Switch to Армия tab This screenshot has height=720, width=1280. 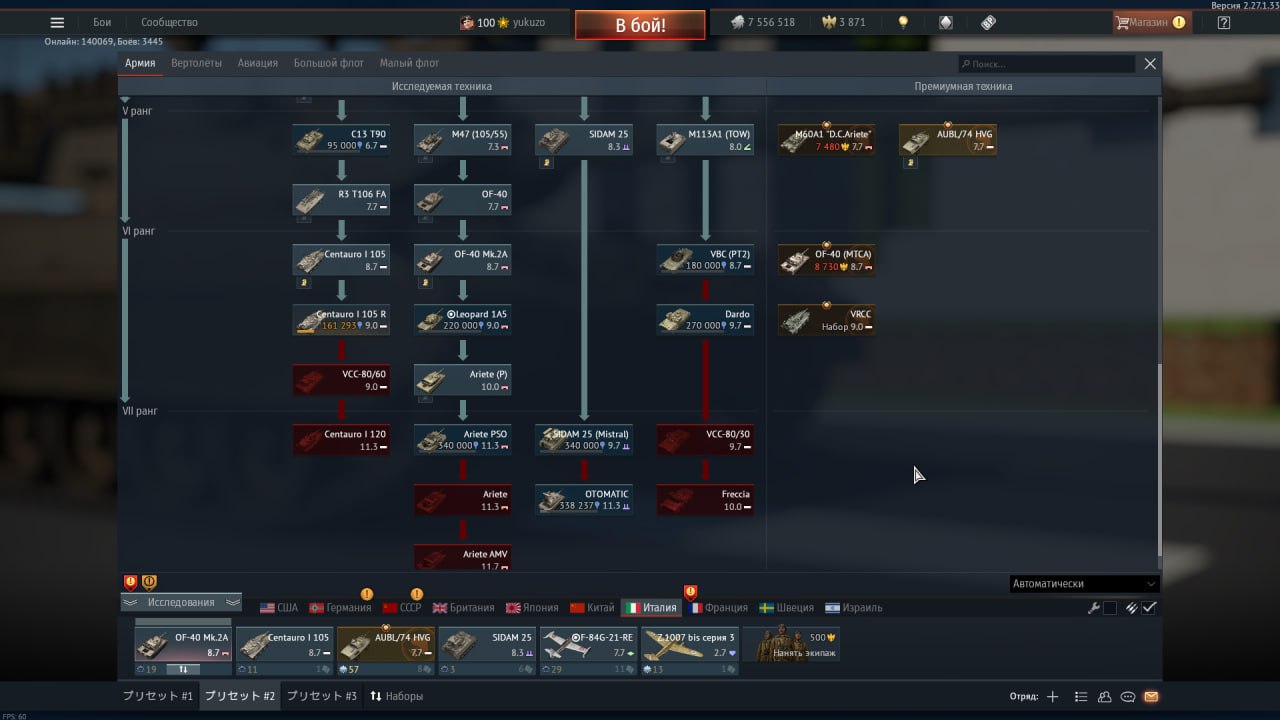tap(140, 63)
